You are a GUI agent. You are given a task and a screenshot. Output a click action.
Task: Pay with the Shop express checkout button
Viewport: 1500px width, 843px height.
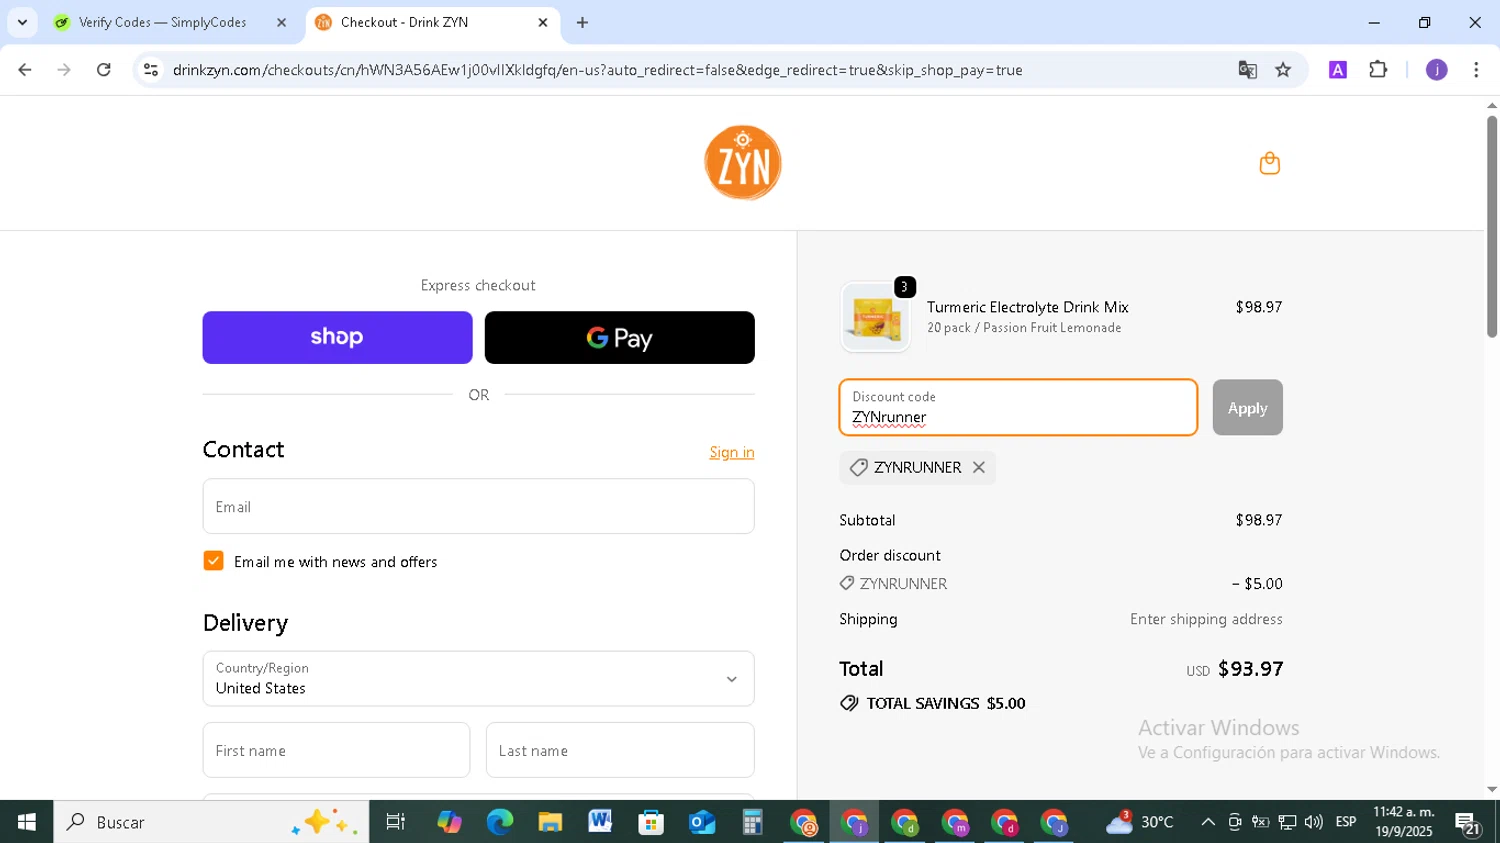pos(337,337)
